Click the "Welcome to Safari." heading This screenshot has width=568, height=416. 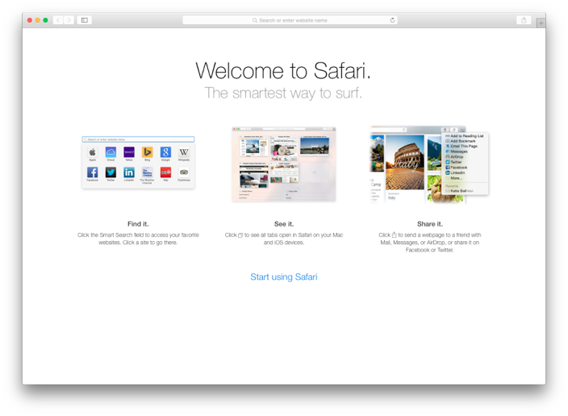coord(283,70)
